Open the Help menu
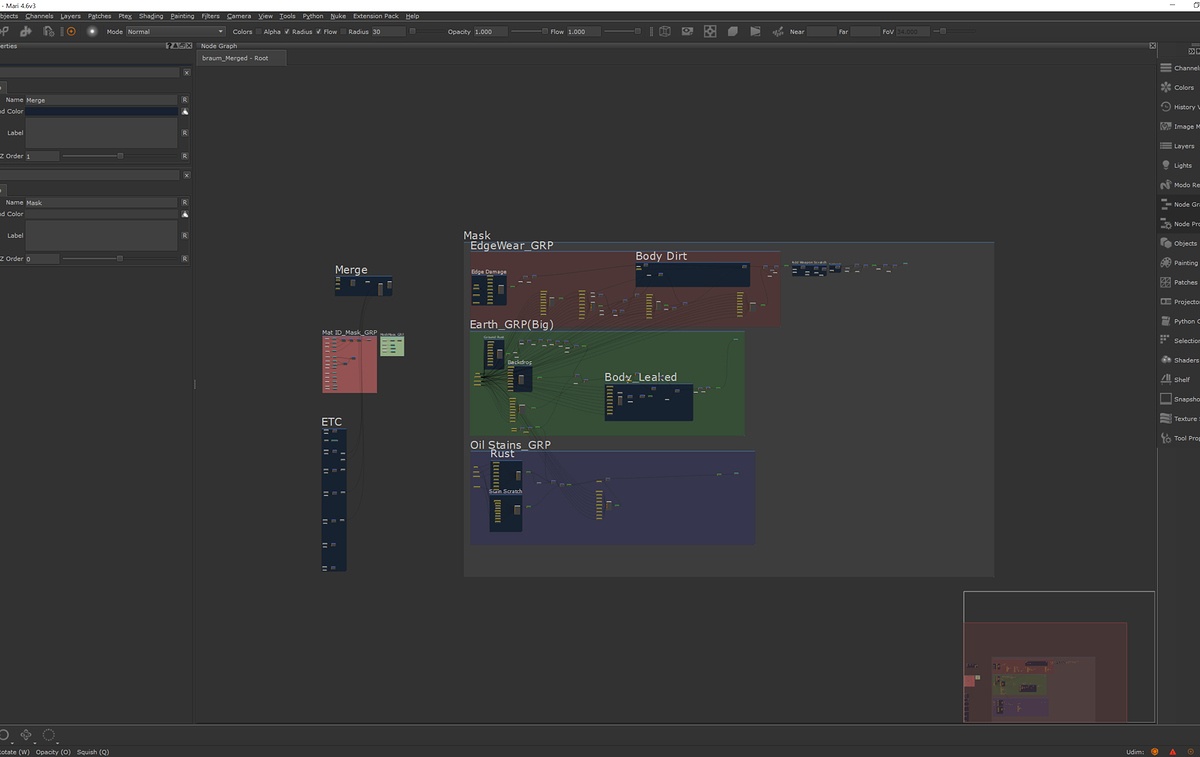This screenshot has height=757, width=1200. (x=412, y=16)
